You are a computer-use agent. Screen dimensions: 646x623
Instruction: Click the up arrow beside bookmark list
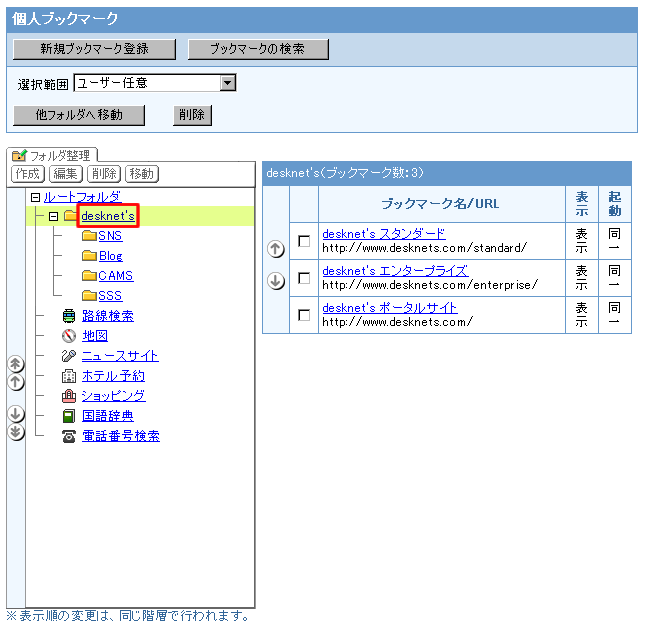[x=276, y=249]
